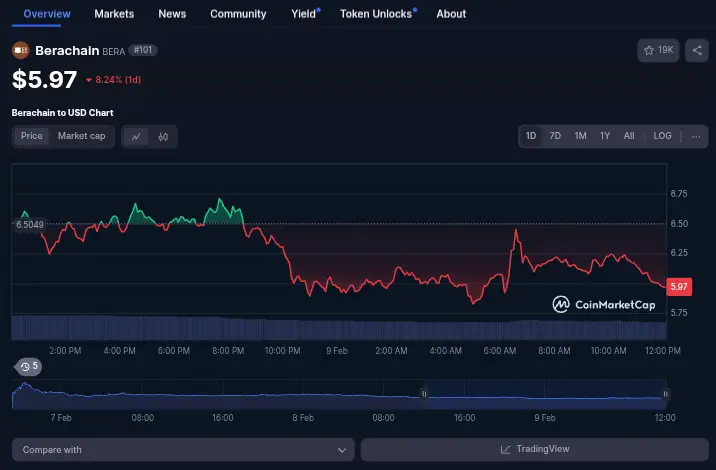
Task: Click the 7 Feb label on range navigator
Action: (61, 418)
